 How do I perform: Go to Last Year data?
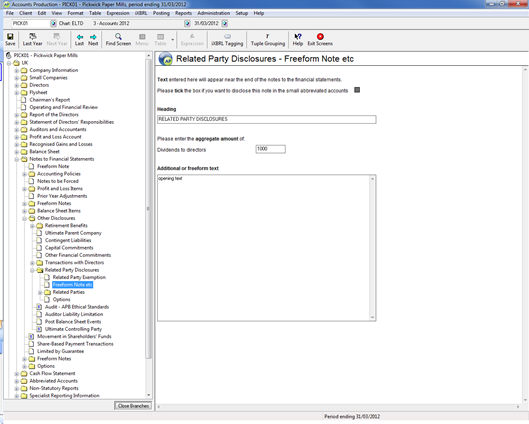tap(32, 39)
